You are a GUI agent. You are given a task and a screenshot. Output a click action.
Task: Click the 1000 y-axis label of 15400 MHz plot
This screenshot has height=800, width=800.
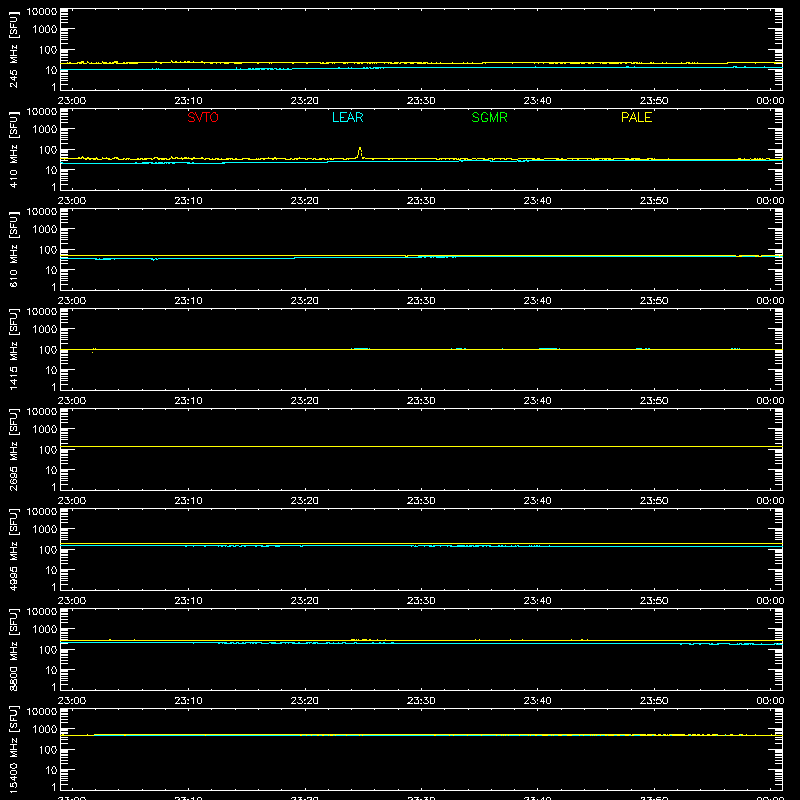pyautogui.click(x=45, y=730)
